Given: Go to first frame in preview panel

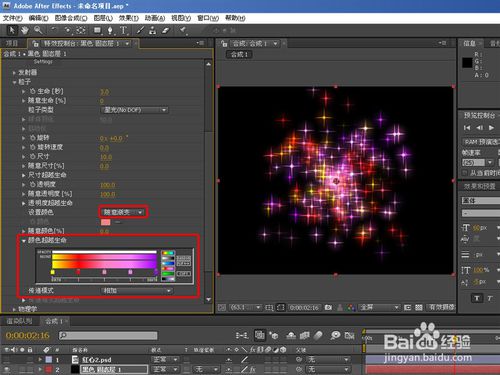Looking at the screenshot, I should (467, 128).
